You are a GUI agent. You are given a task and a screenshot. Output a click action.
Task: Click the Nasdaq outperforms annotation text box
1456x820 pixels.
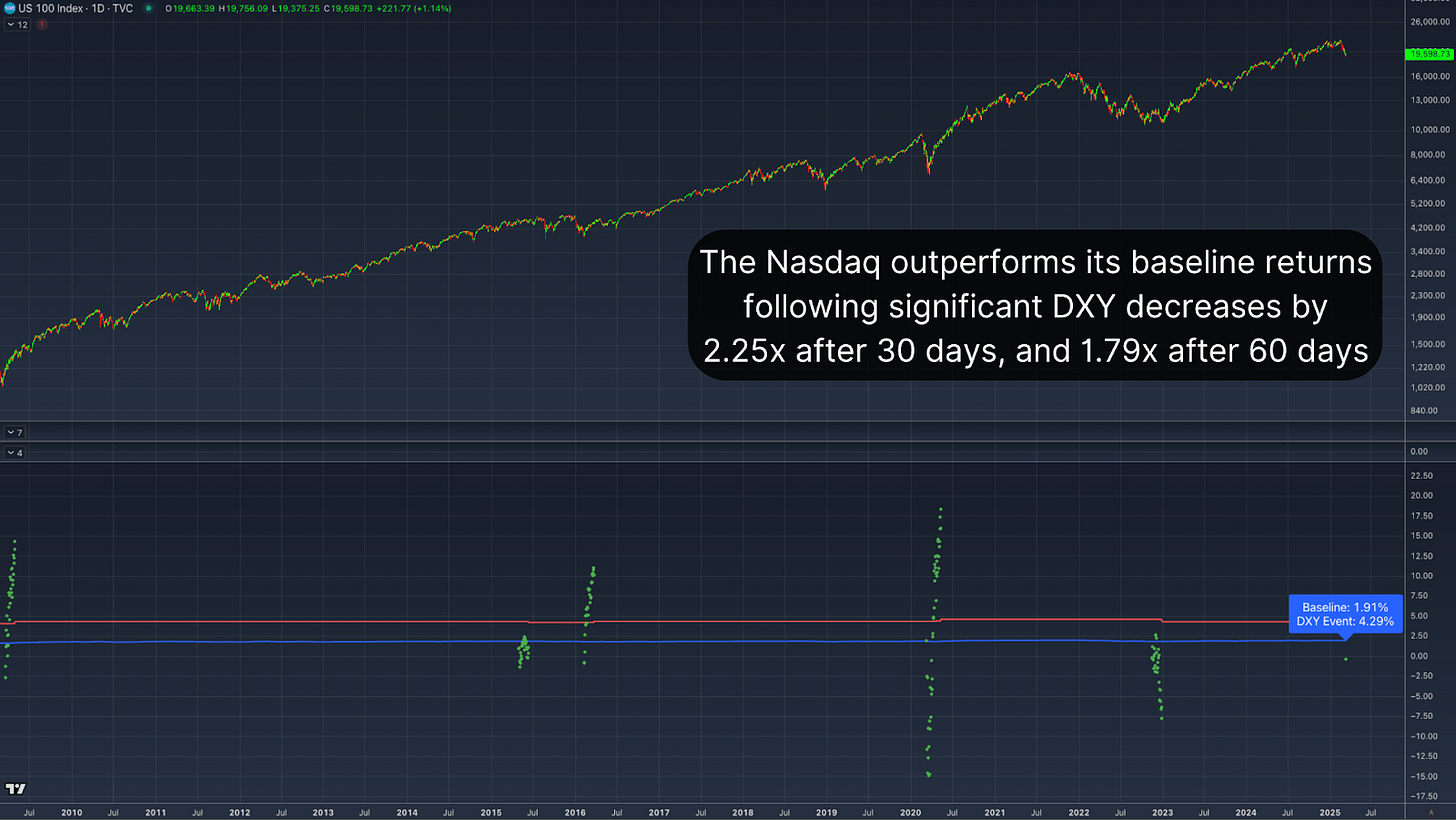1035,305
